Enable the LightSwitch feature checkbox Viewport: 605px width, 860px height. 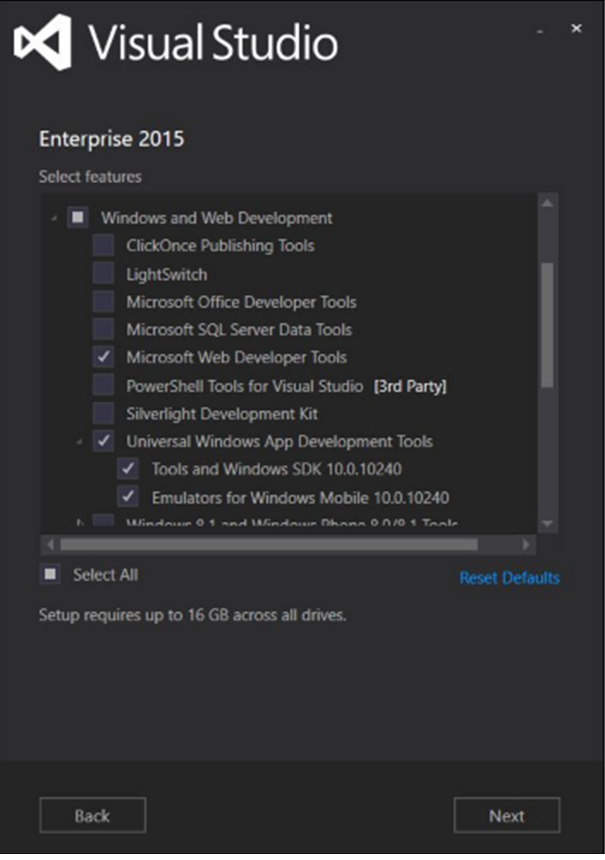pos(103,273)
